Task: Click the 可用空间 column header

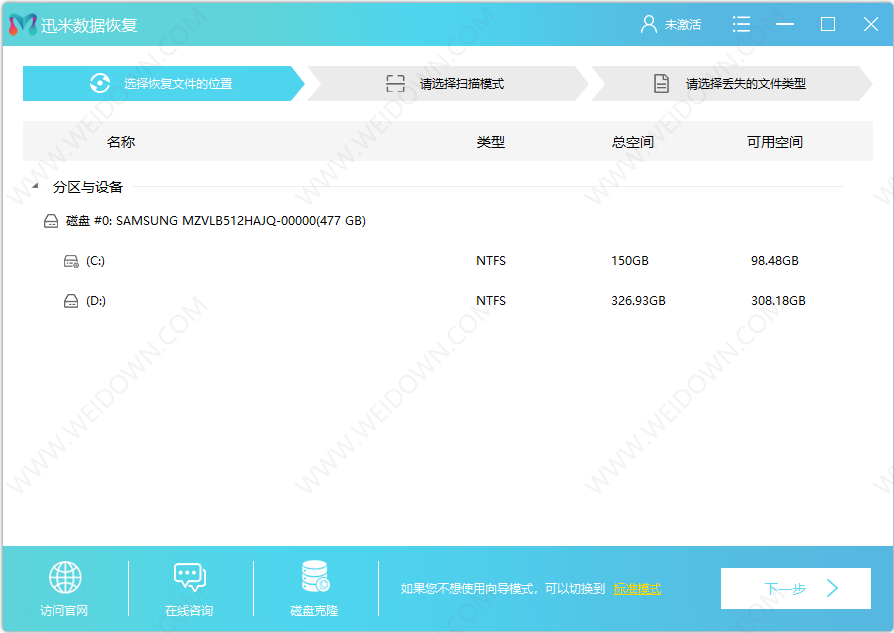Action: (775, 141)
